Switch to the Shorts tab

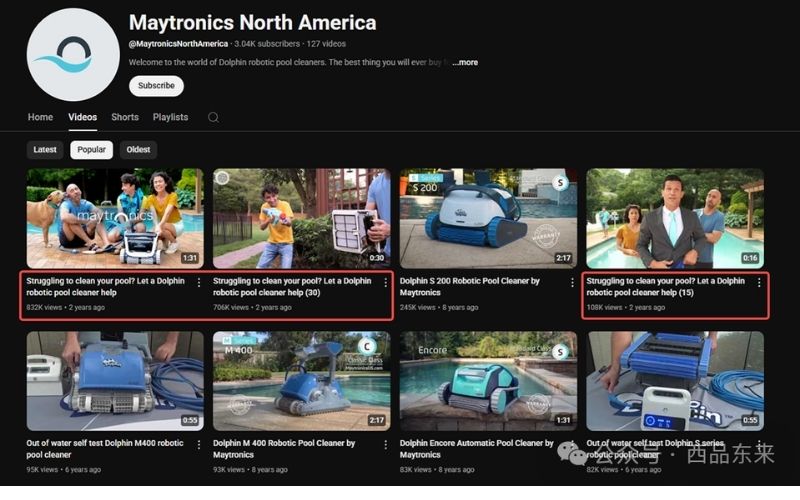[x=125, y=117]
